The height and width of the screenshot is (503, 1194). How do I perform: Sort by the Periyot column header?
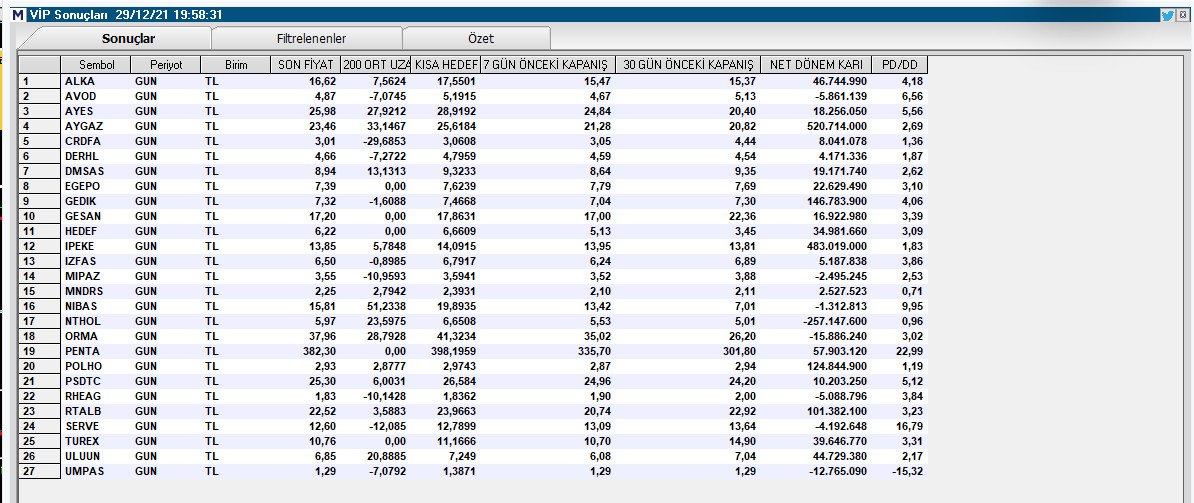pyautogui.click(x=165, y=65)
